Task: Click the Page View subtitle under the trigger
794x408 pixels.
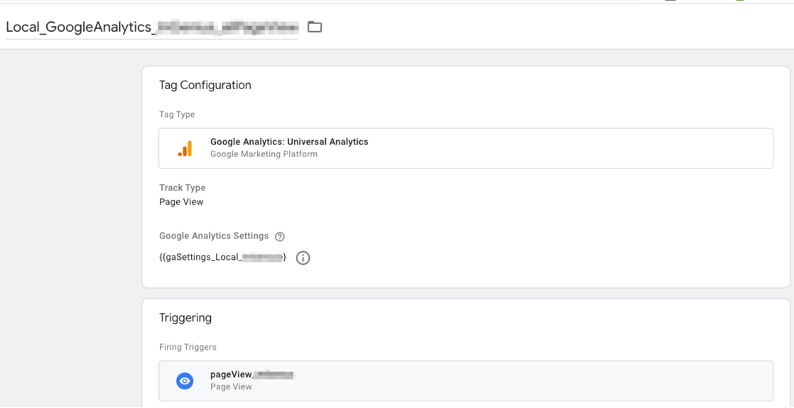Action: click(x=231, y=387)
